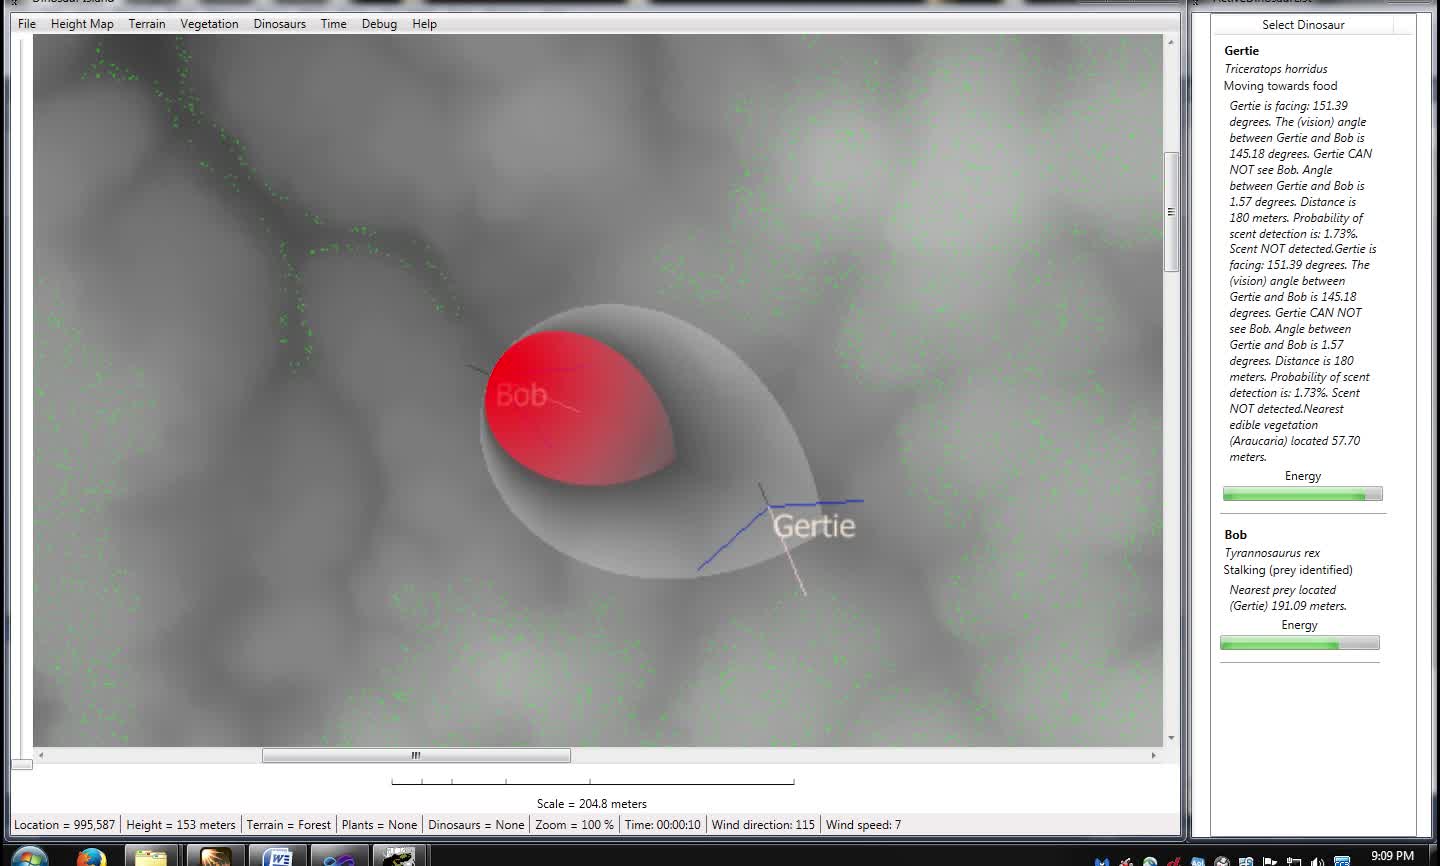The width and height of the screenshot is (1440, 866).
Task: Open the Firefox taskbar icon
Action: (x=91, y=857)
